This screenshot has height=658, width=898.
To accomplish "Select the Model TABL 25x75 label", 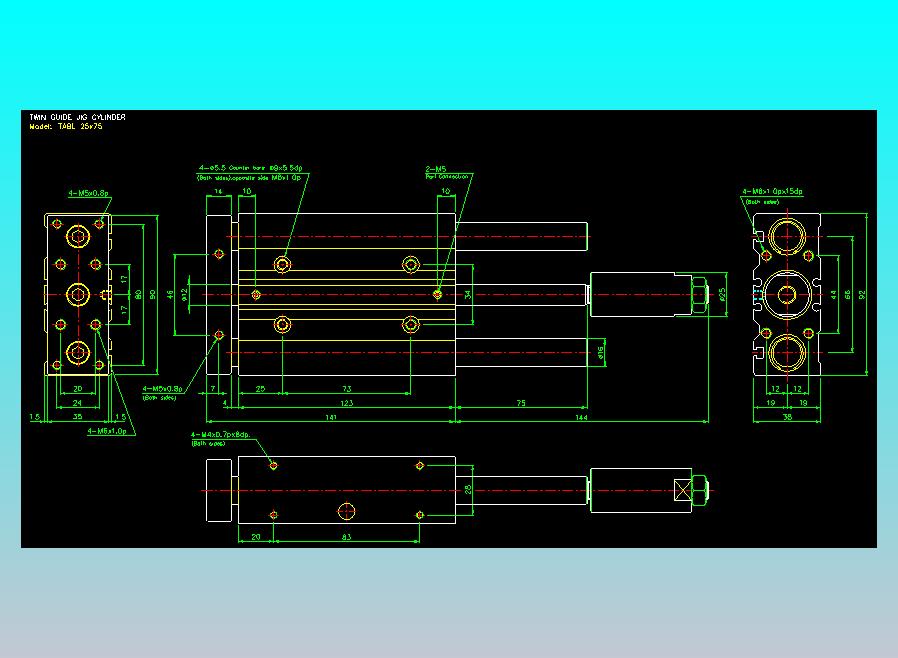I will (66, 127).
